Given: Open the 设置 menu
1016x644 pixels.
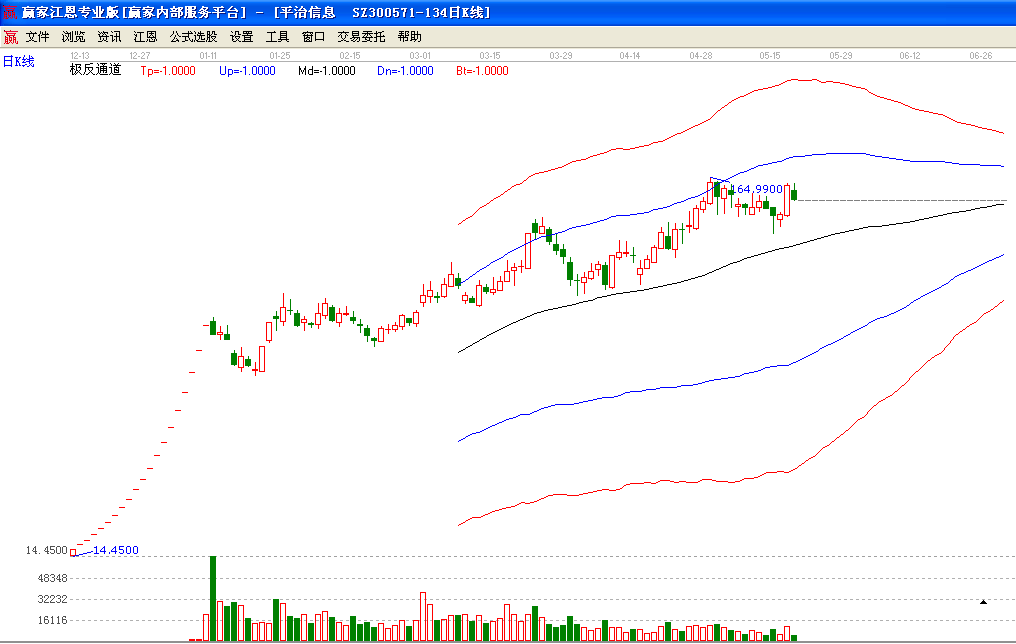Looking at the screenshot, I should (x=242, y=37).
